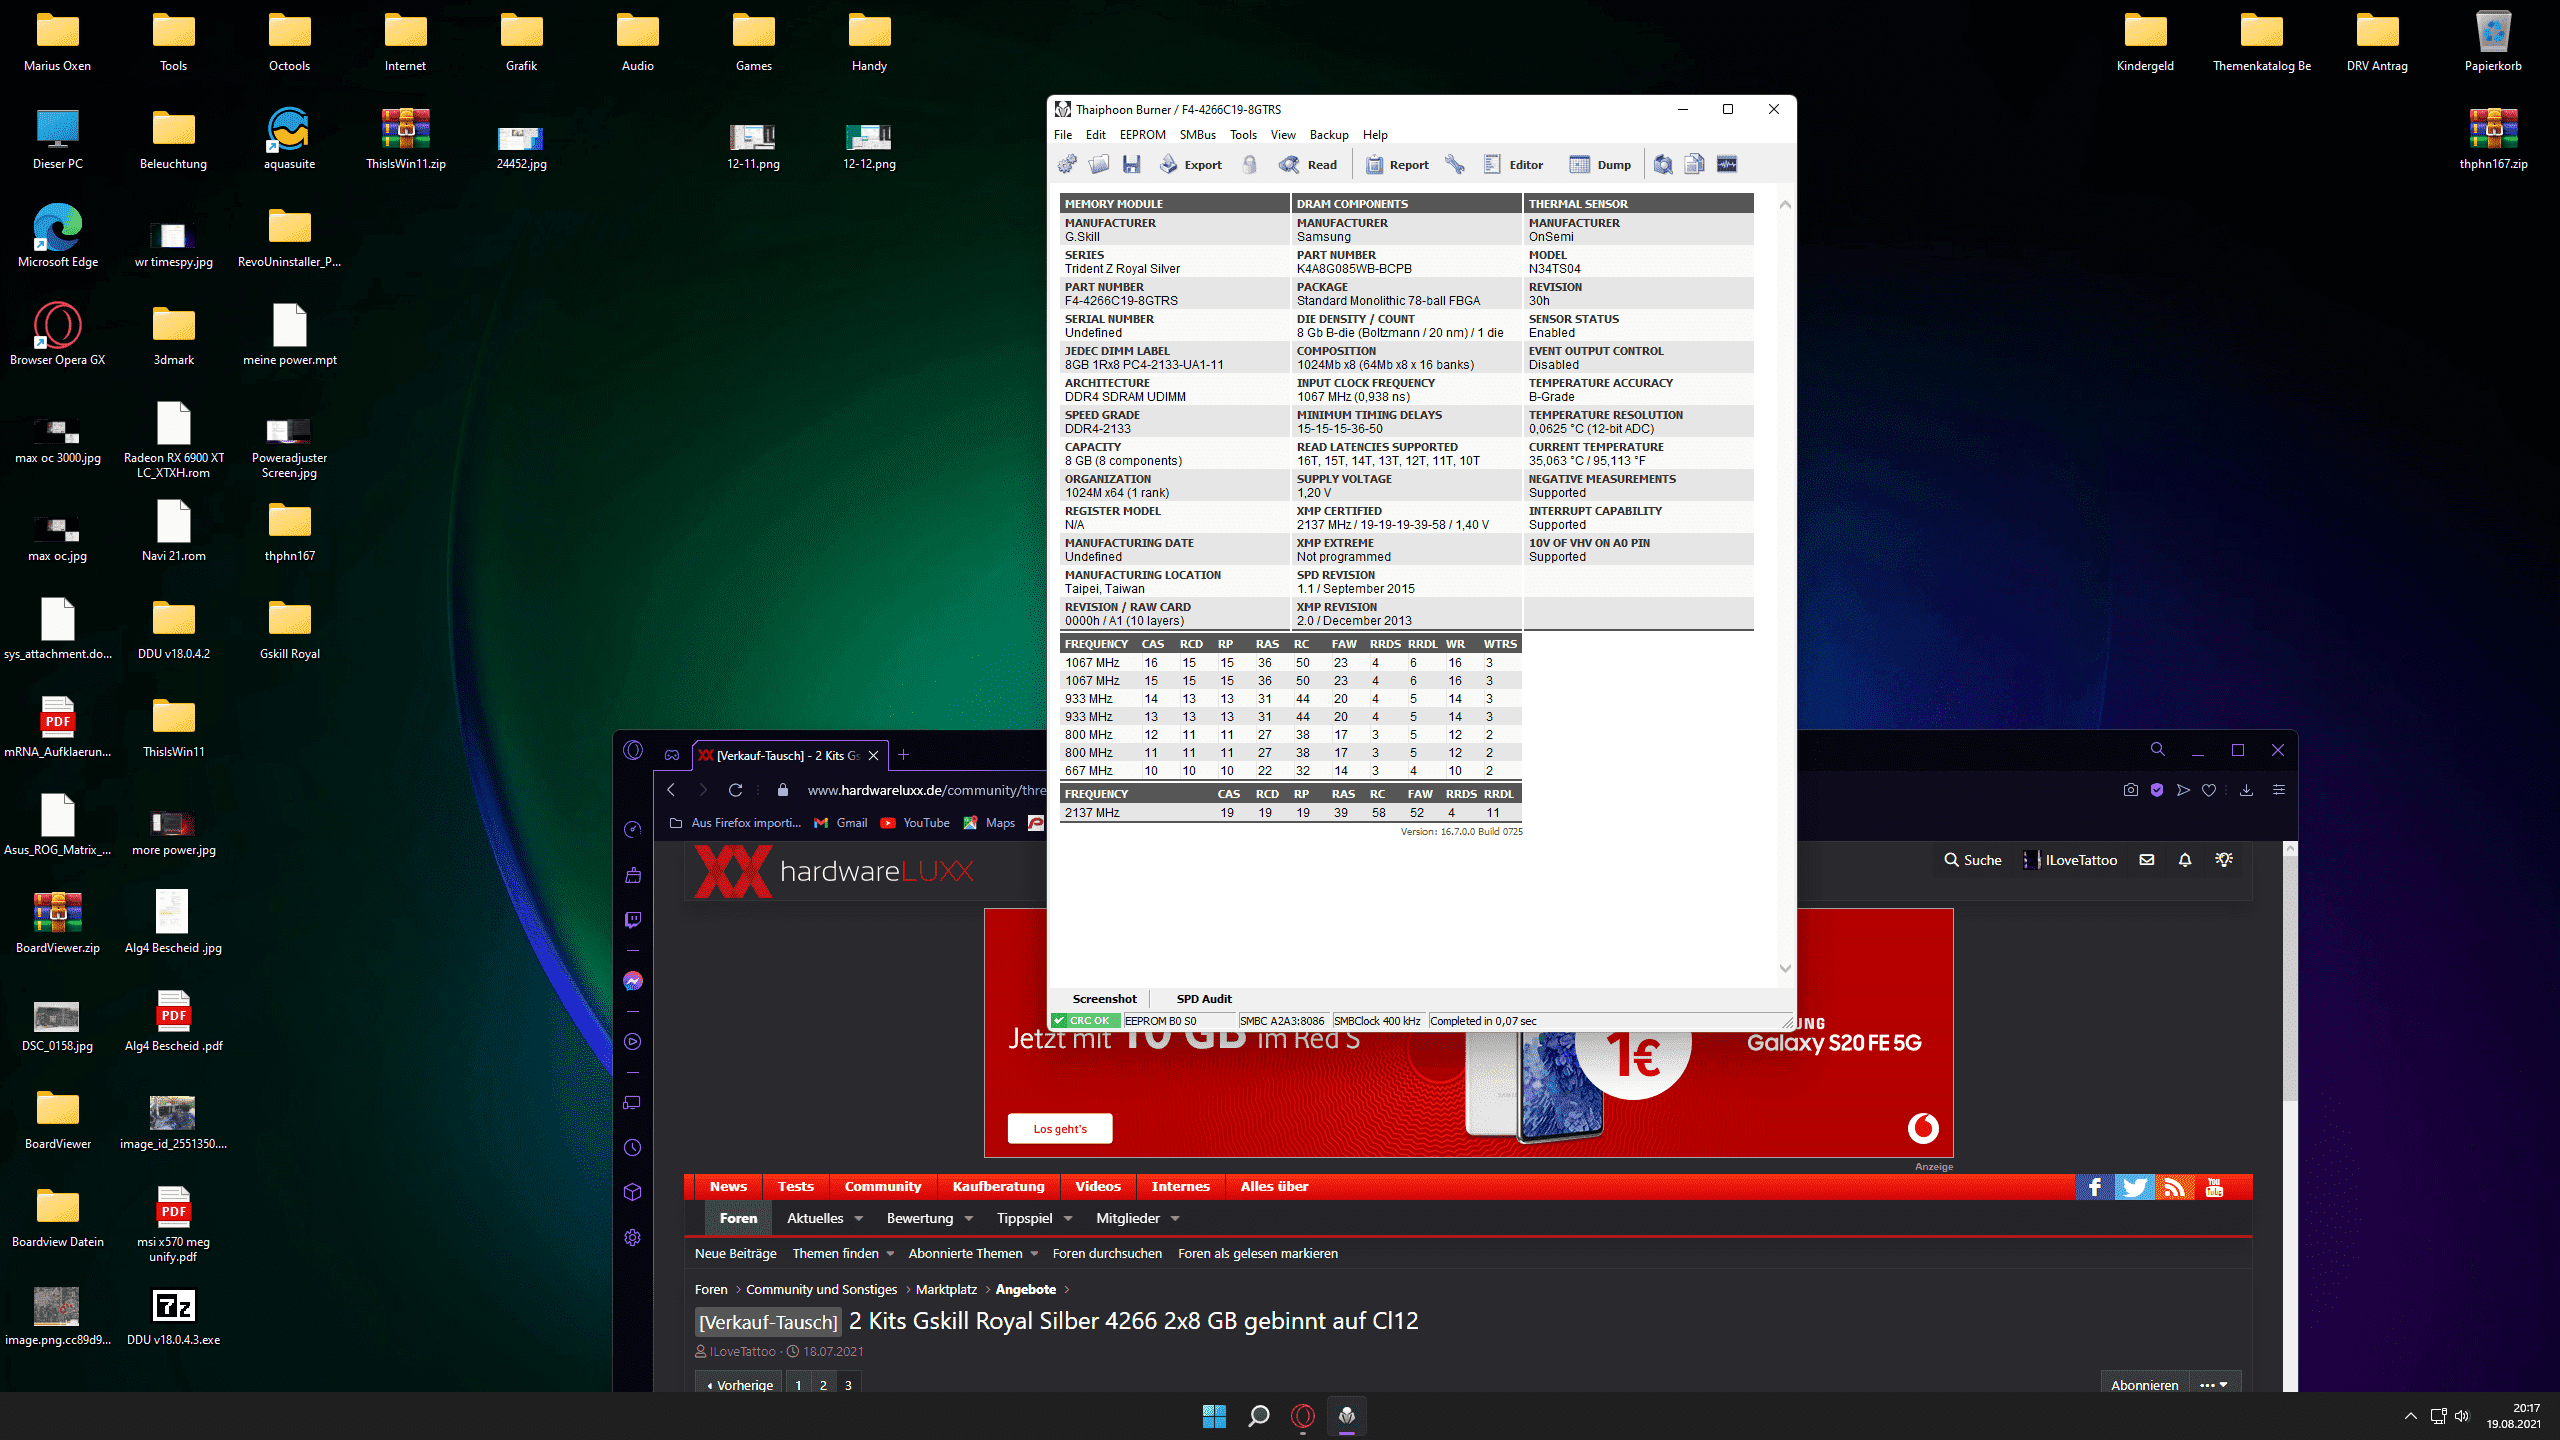Click the floppy disk save icon
This screenshot has height=1440, width=2560.
click(1131, 165)
